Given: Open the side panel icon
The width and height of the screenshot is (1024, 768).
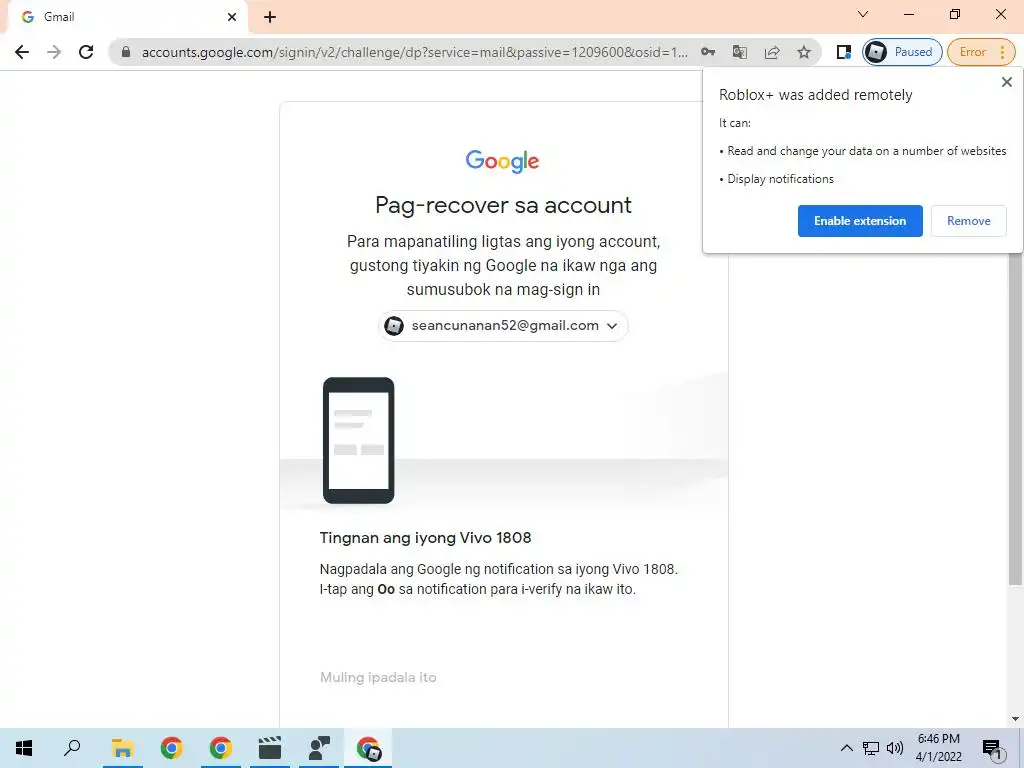Looking at the screenshot, I should 844,52.
